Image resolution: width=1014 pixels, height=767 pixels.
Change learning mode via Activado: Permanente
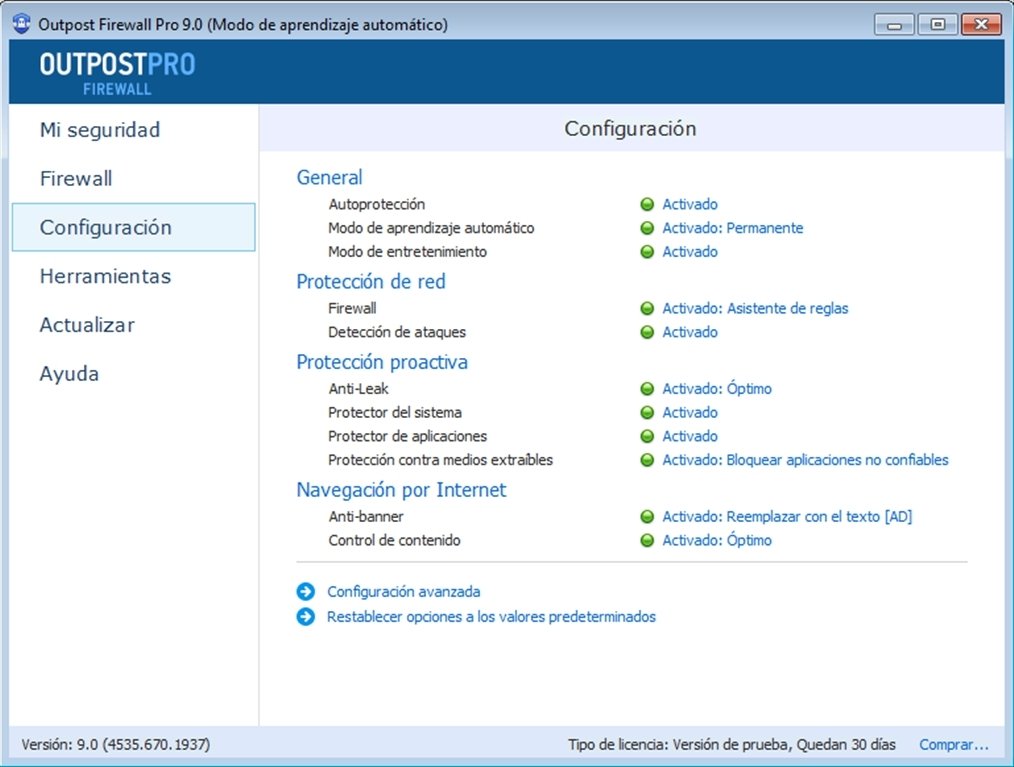pyautogui.click(x=732, y=228)
